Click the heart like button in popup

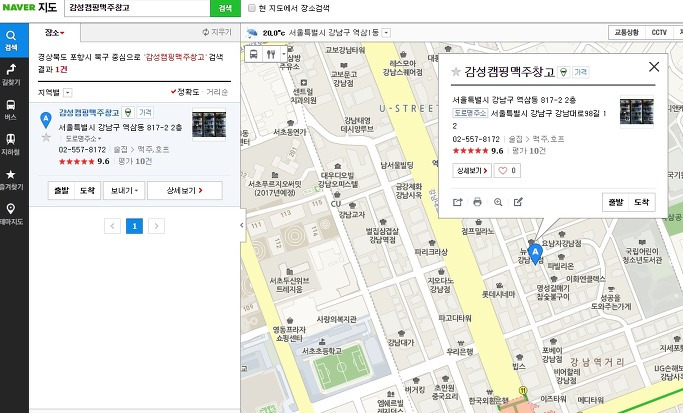(507, 171)
